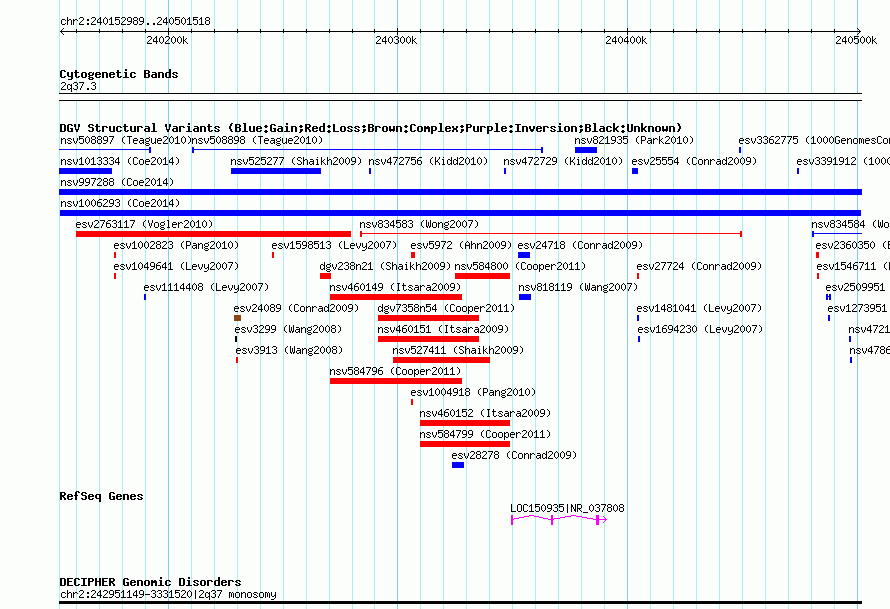This screenshot has width=890, height=609.
Task: Select the nsv525277 (Shaikh2009) blue bar
Action: tap(276, 171)
